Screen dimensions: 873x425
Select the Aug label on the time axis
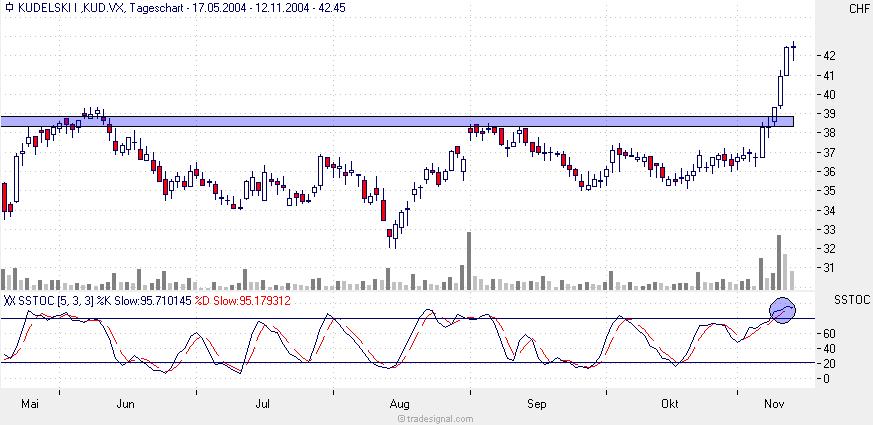click(x=401, y=404)
